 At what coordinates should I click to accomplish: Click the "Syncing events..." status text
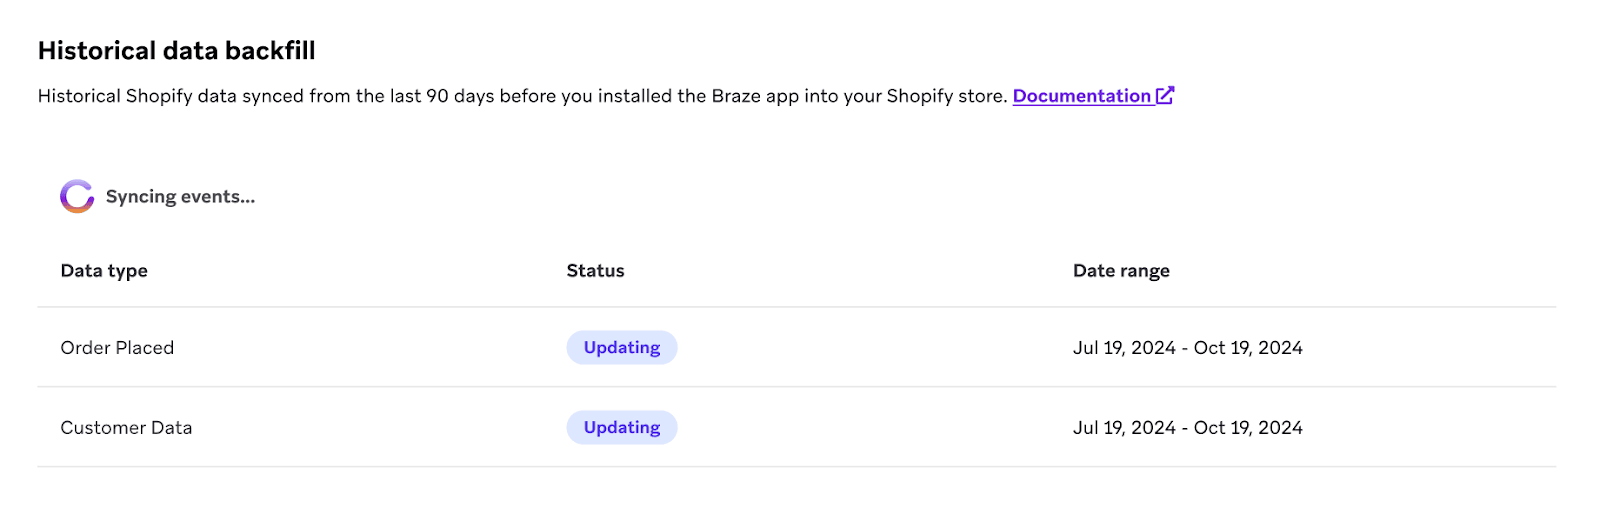(180, 197)
